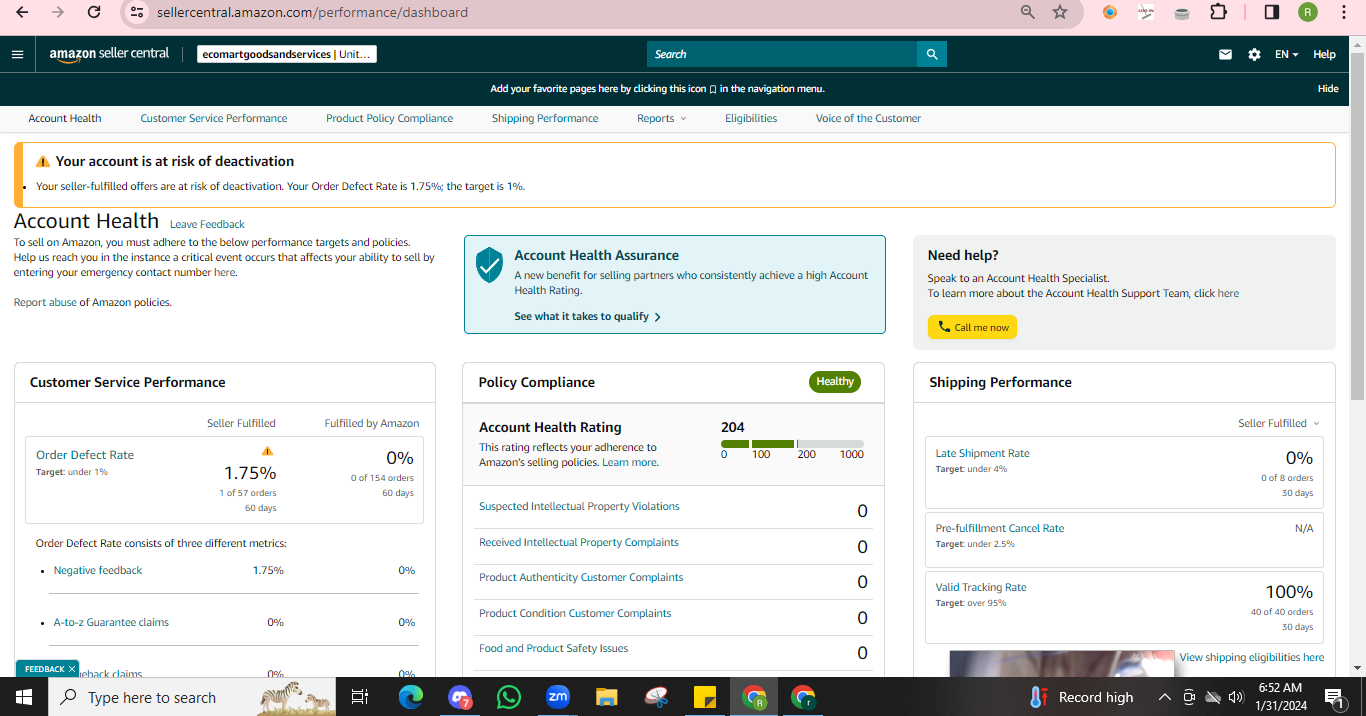Click the Seller Central search field
Image resolution: width=1366 pixels, height=716 pixels.
coord(782,54)
